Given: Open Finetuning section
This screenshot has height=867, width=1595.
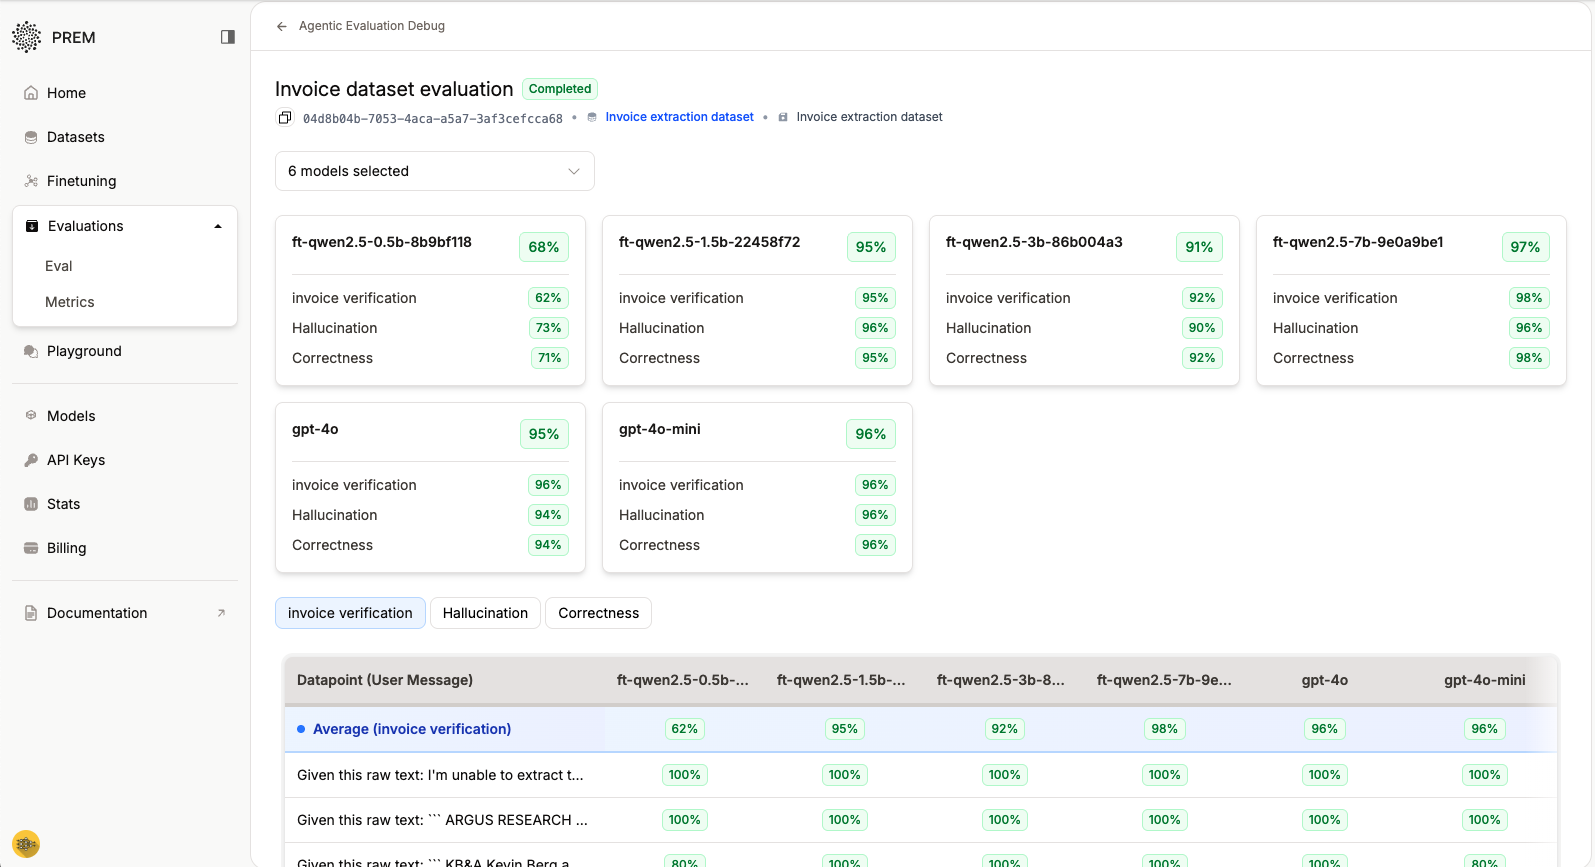Looking at the screenshot, I should 81,181.
